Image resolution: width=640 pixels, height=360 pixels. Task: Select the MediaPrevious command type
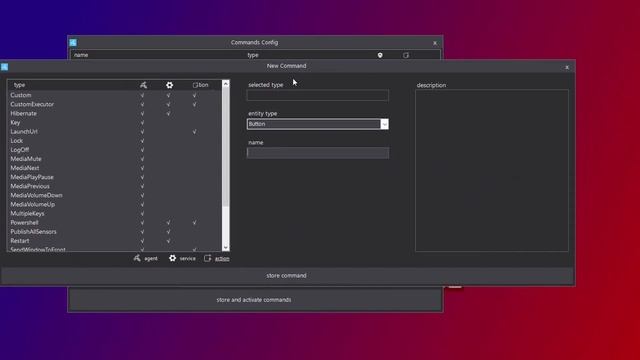pos(115,186)
